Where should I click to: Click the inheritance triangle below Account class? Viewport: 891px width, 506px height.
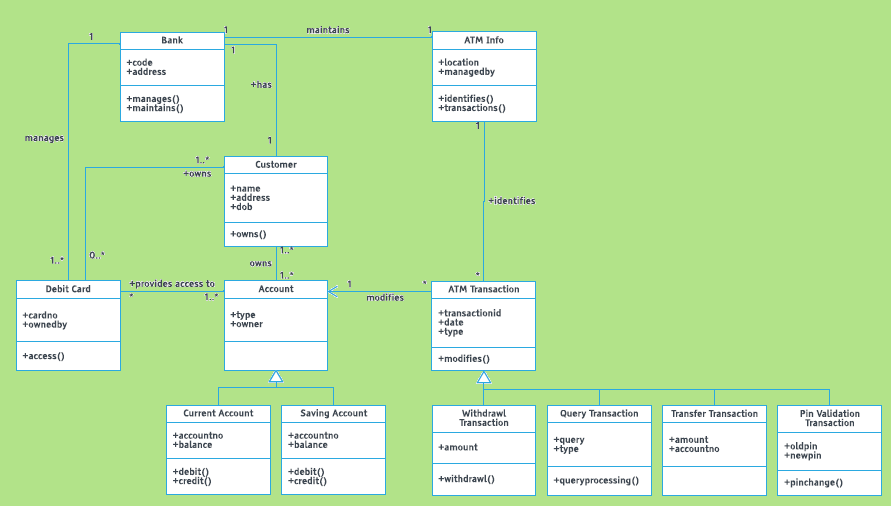tap(276, 377)
